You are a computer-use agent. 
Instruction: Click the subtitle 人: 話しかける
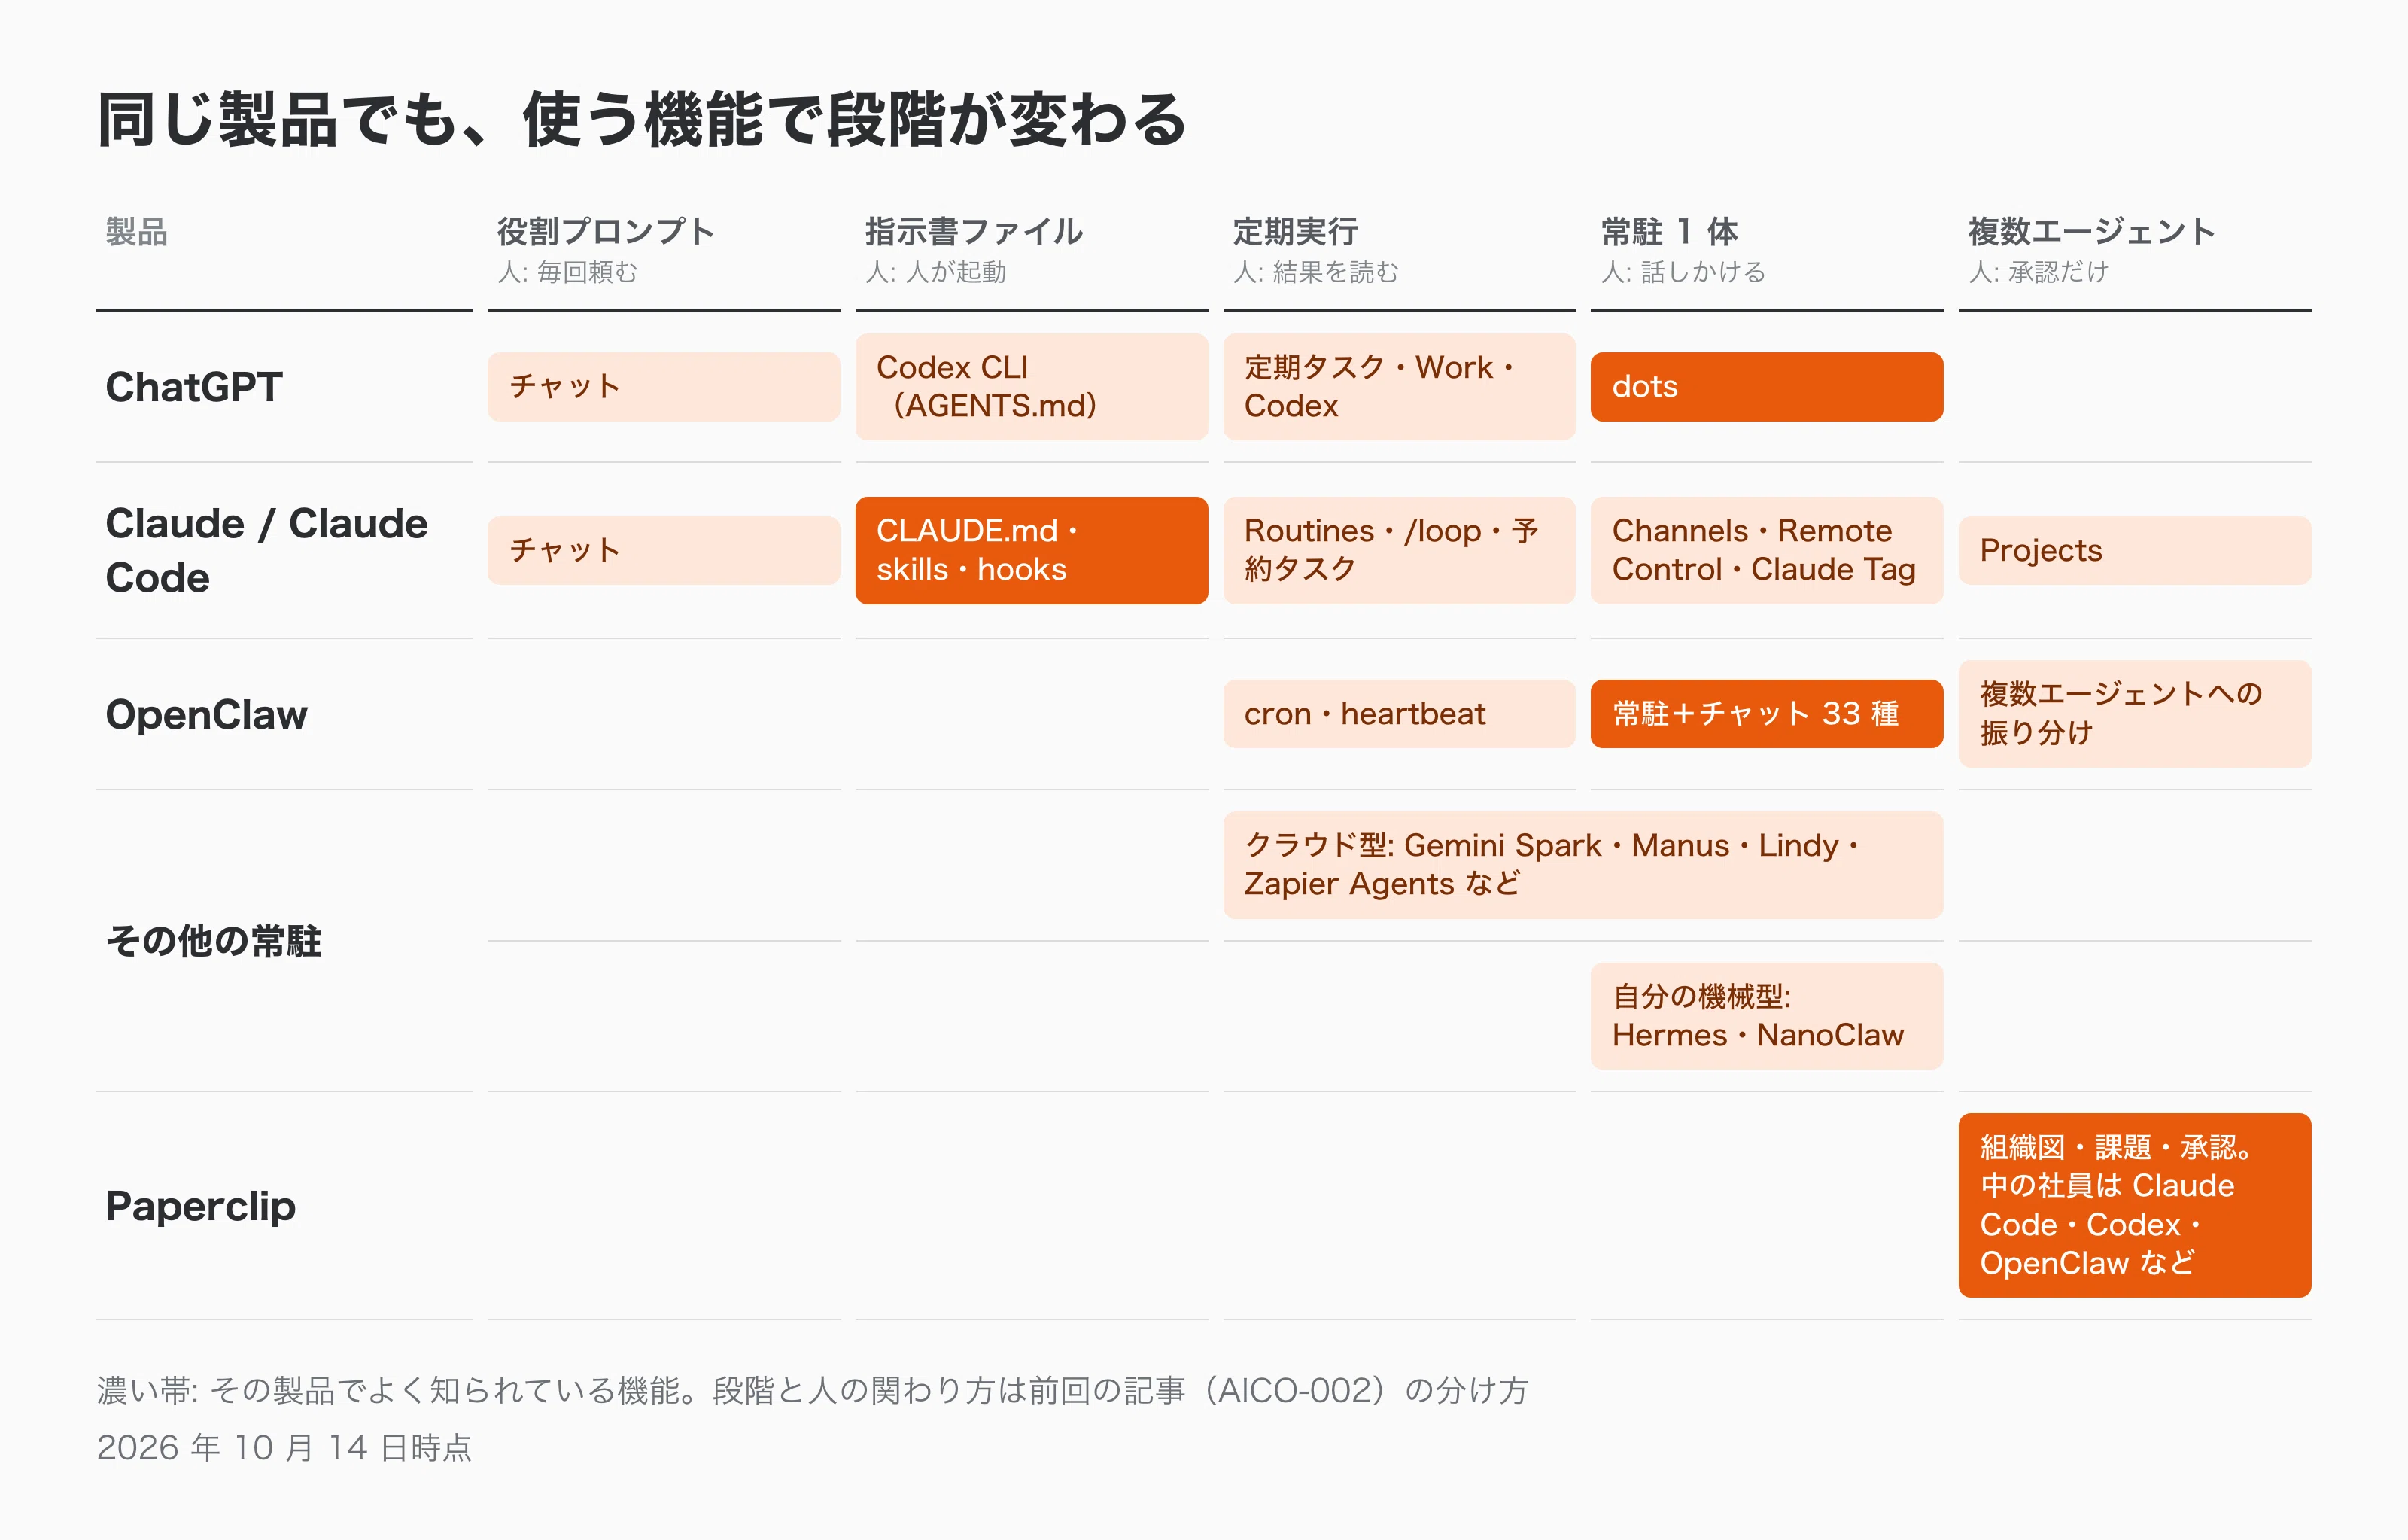tap(1683, 272)
